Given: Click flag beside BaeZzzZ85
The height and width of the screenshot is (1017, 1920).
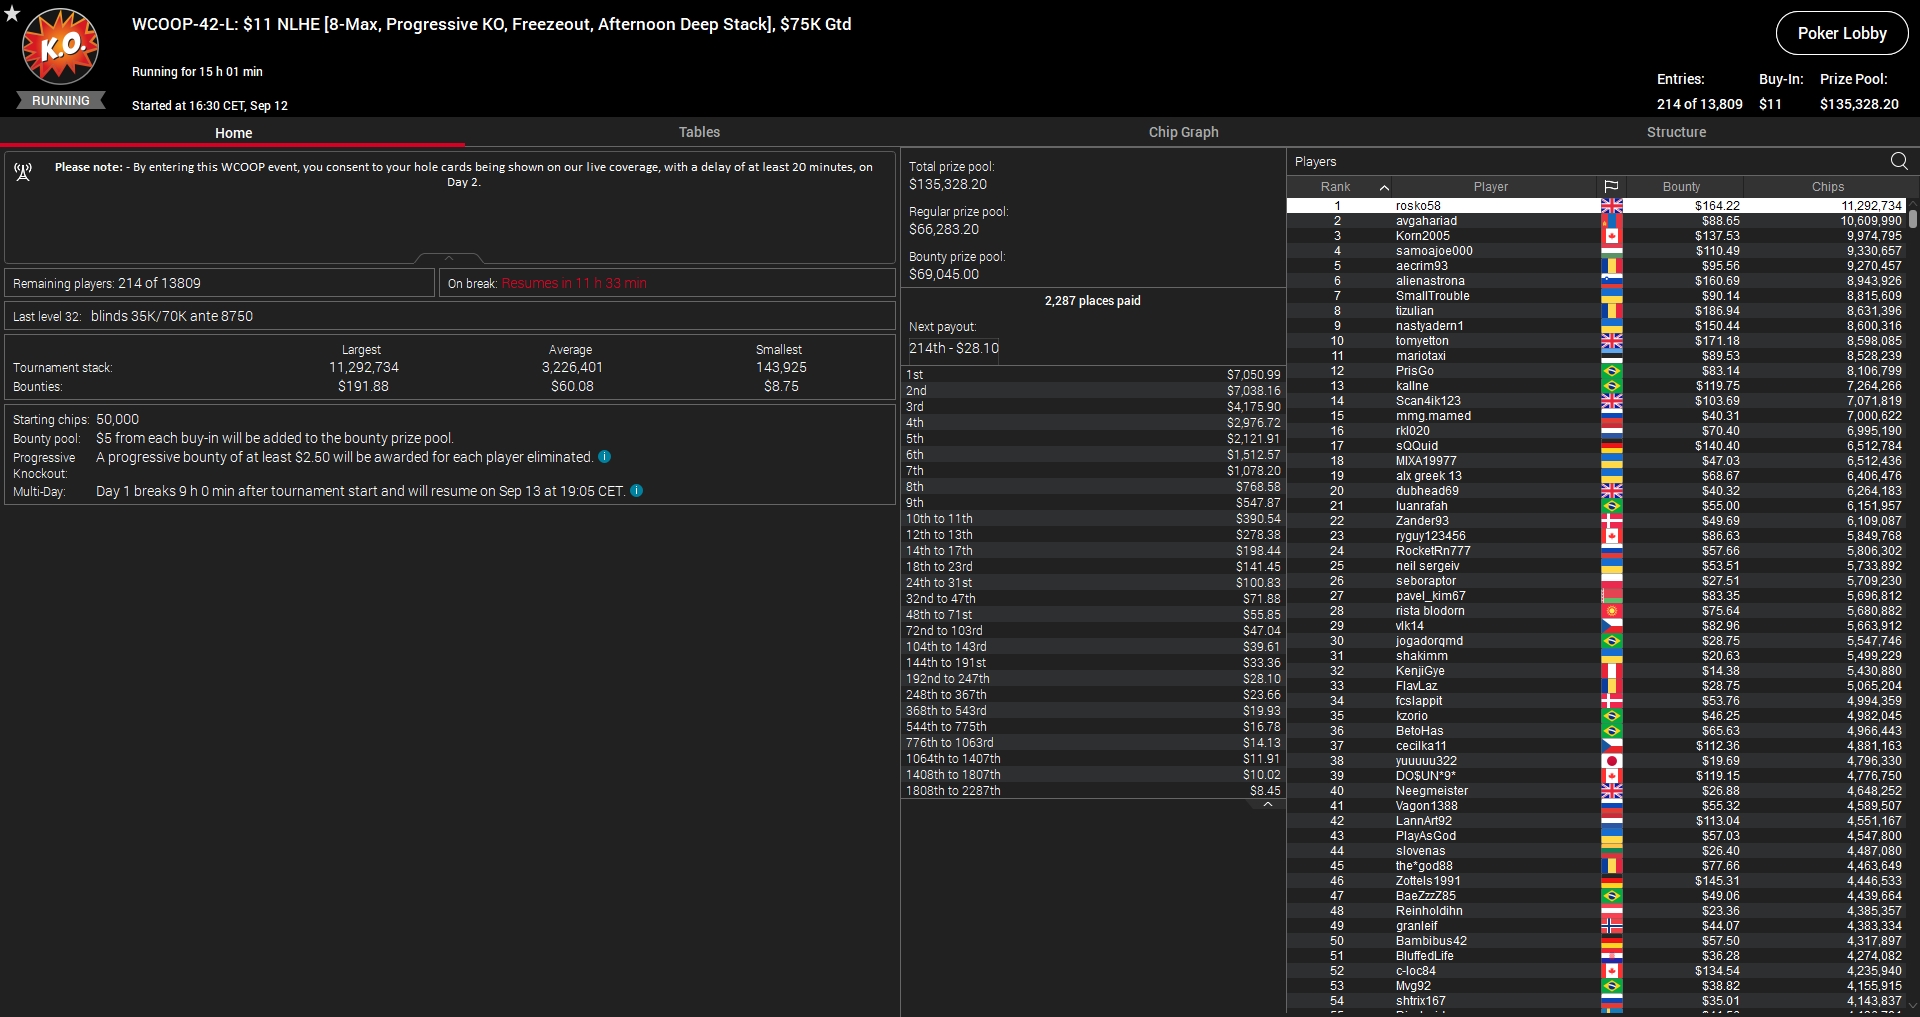Looking at the screenshot, I should [x=1611, y=896].
